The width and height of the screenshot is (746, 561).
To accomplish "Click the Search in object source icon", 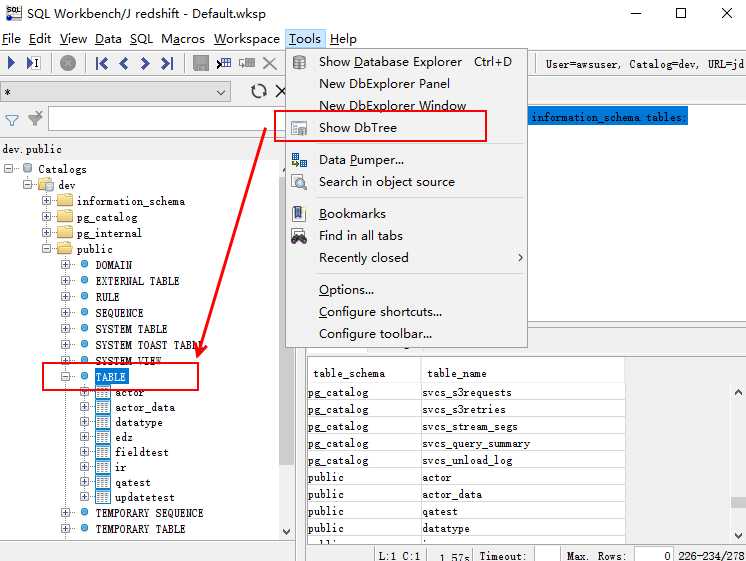I will coord(299,182).
